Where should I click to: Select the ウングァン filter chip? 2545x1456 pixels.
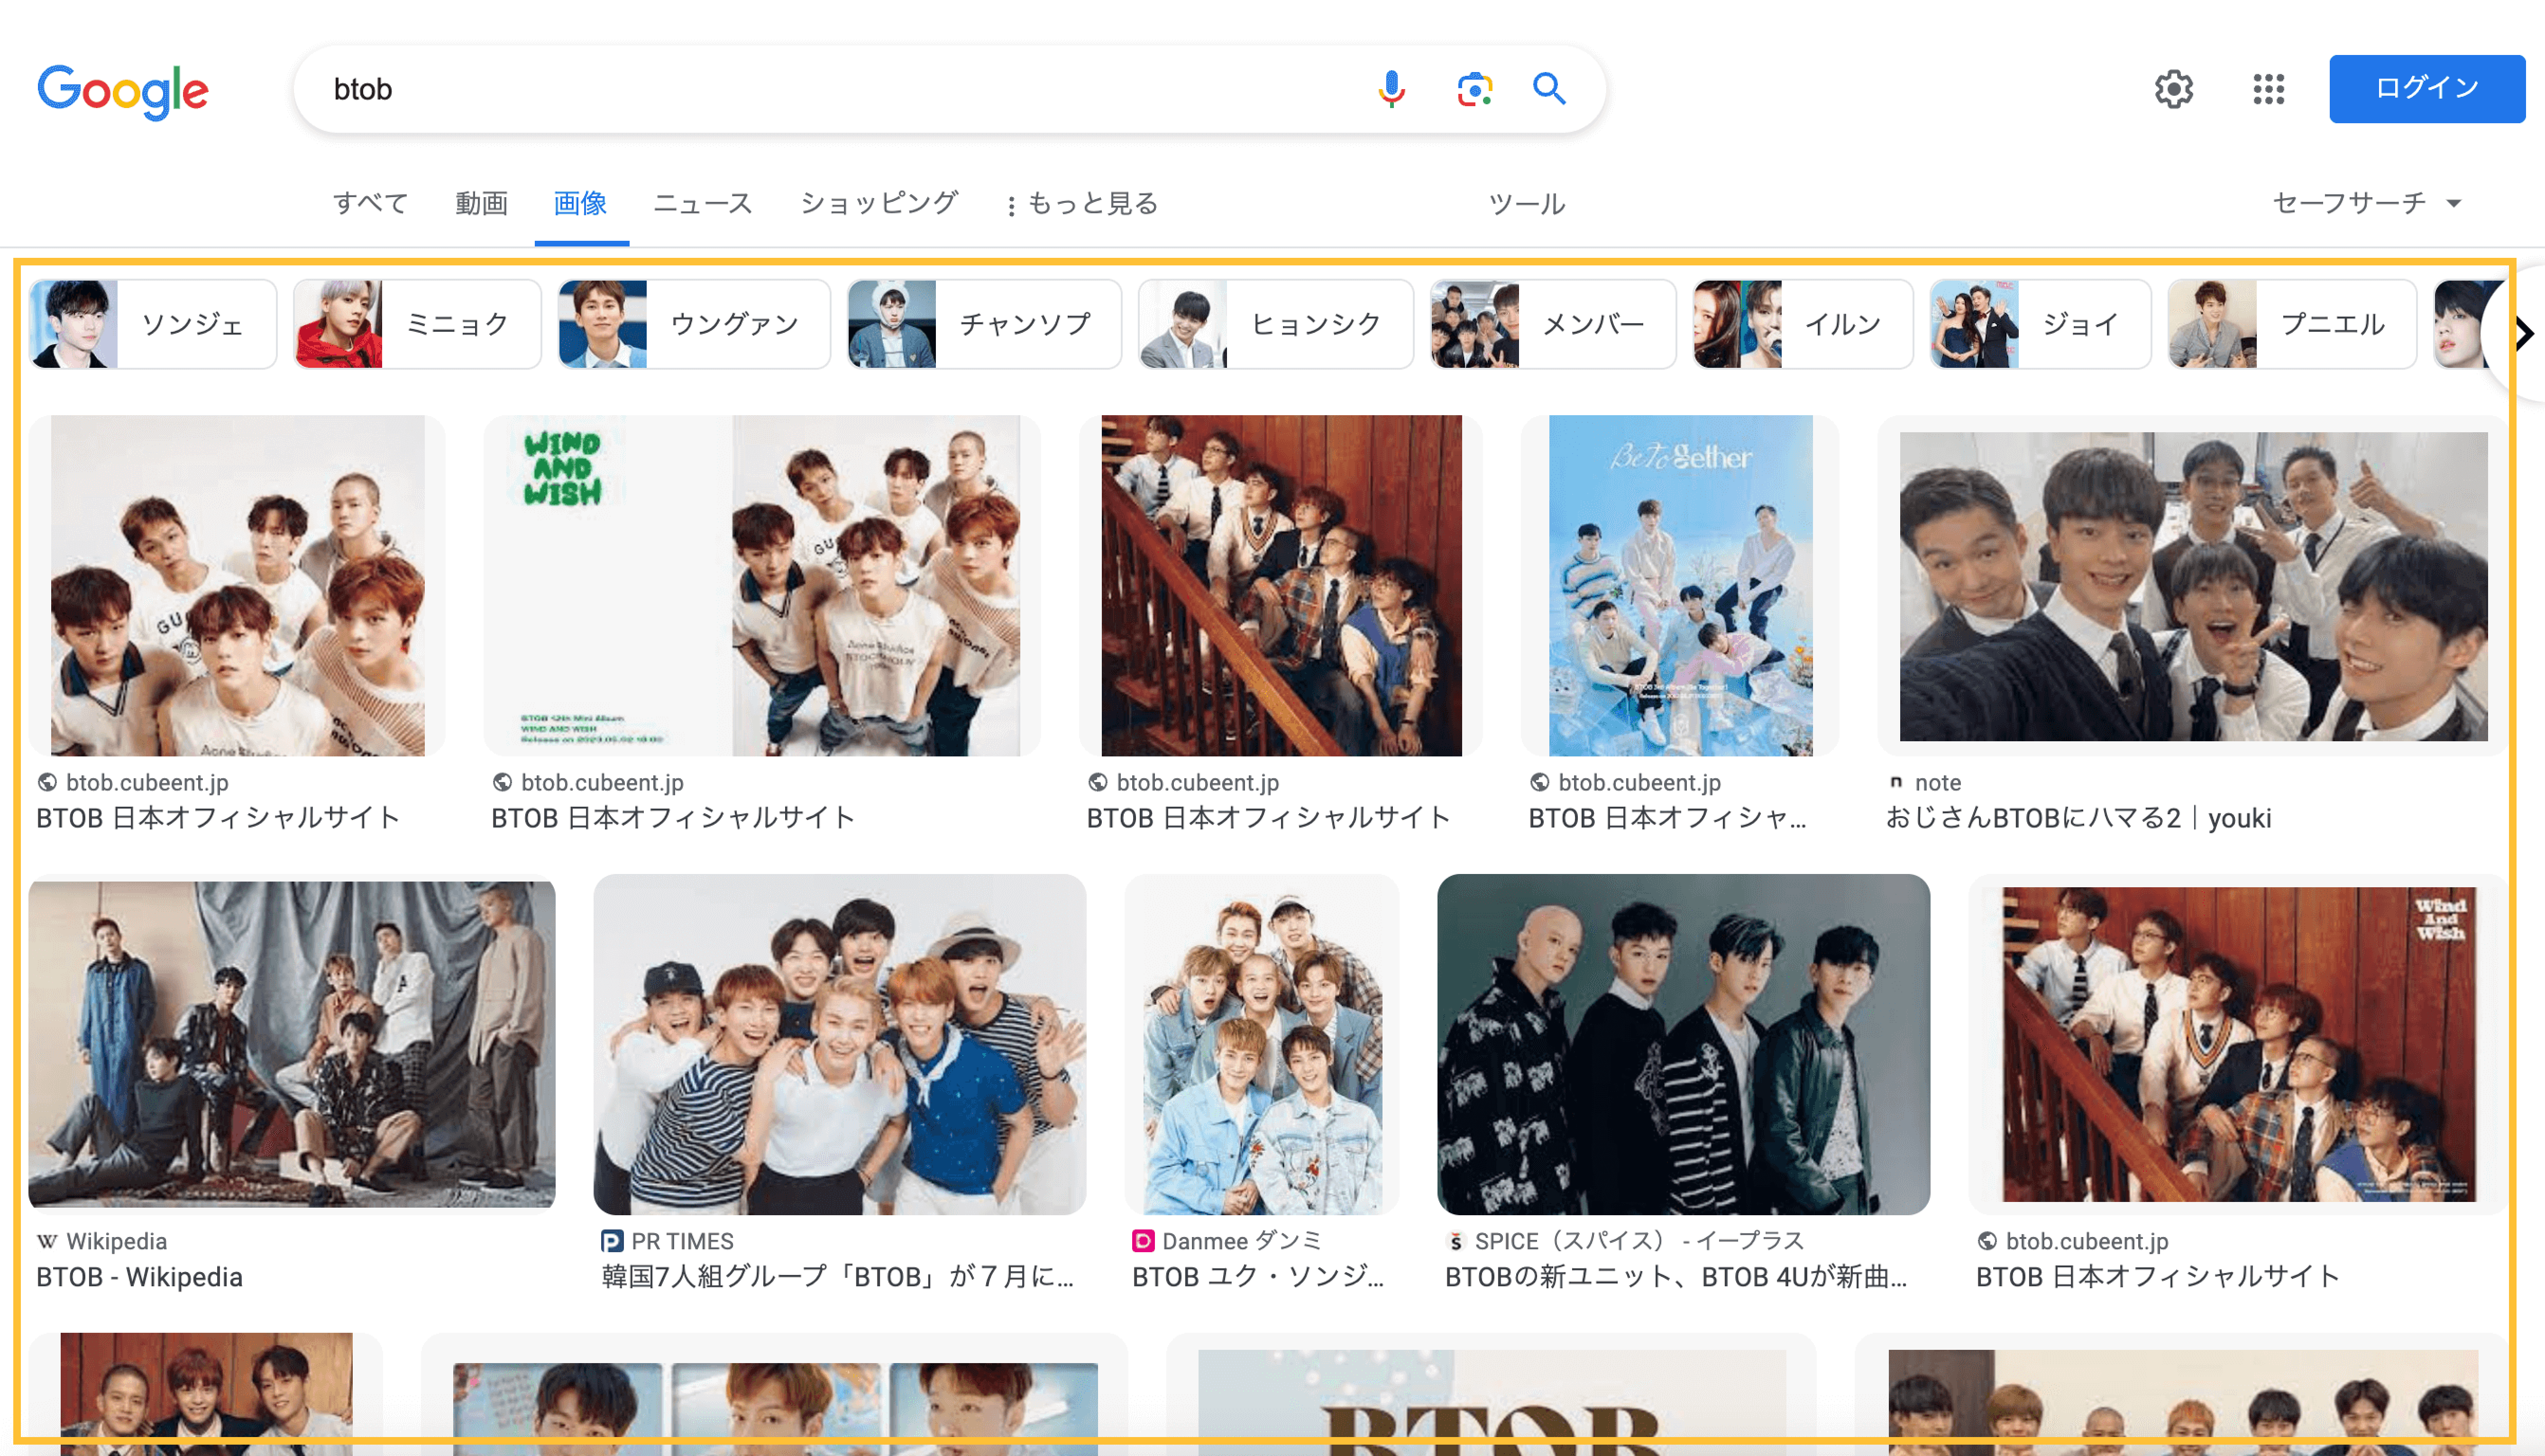coord(694,324)
